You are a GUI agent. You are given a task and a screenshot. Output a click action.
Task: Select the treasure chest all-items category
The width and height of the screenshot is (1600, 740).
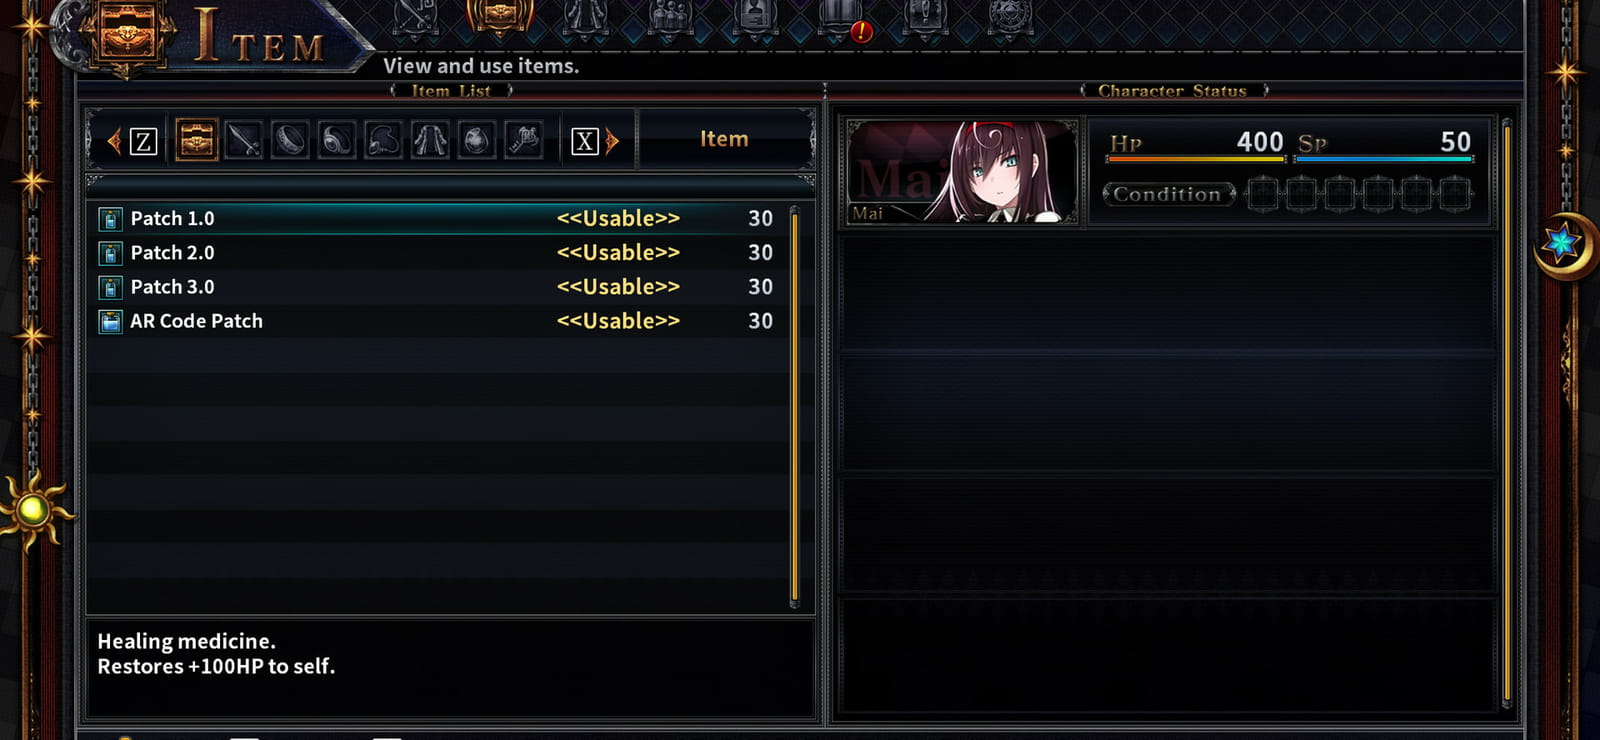(196, 140)
